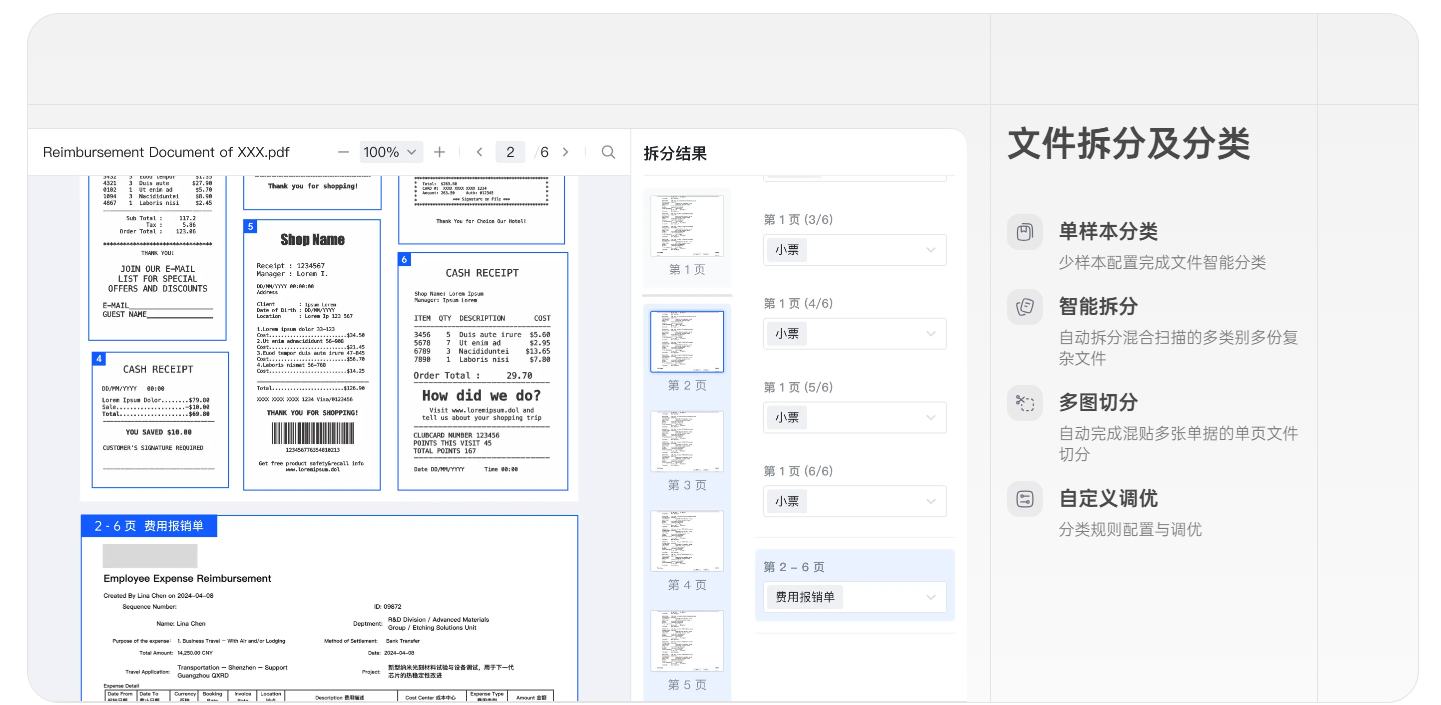Screen dimensions: 1441x705
Task: Go to next page with right arrow
Action: coord(565,151)
